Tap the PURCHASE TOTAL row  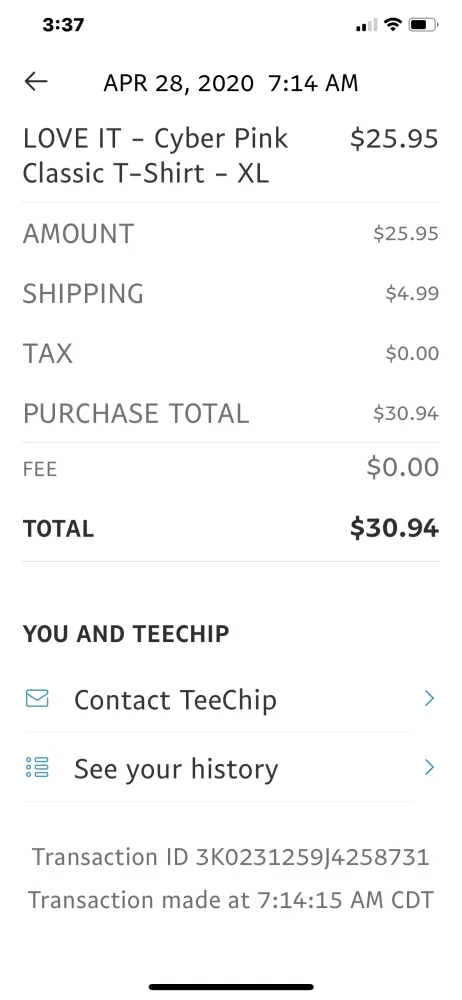(x=231, y=413)
